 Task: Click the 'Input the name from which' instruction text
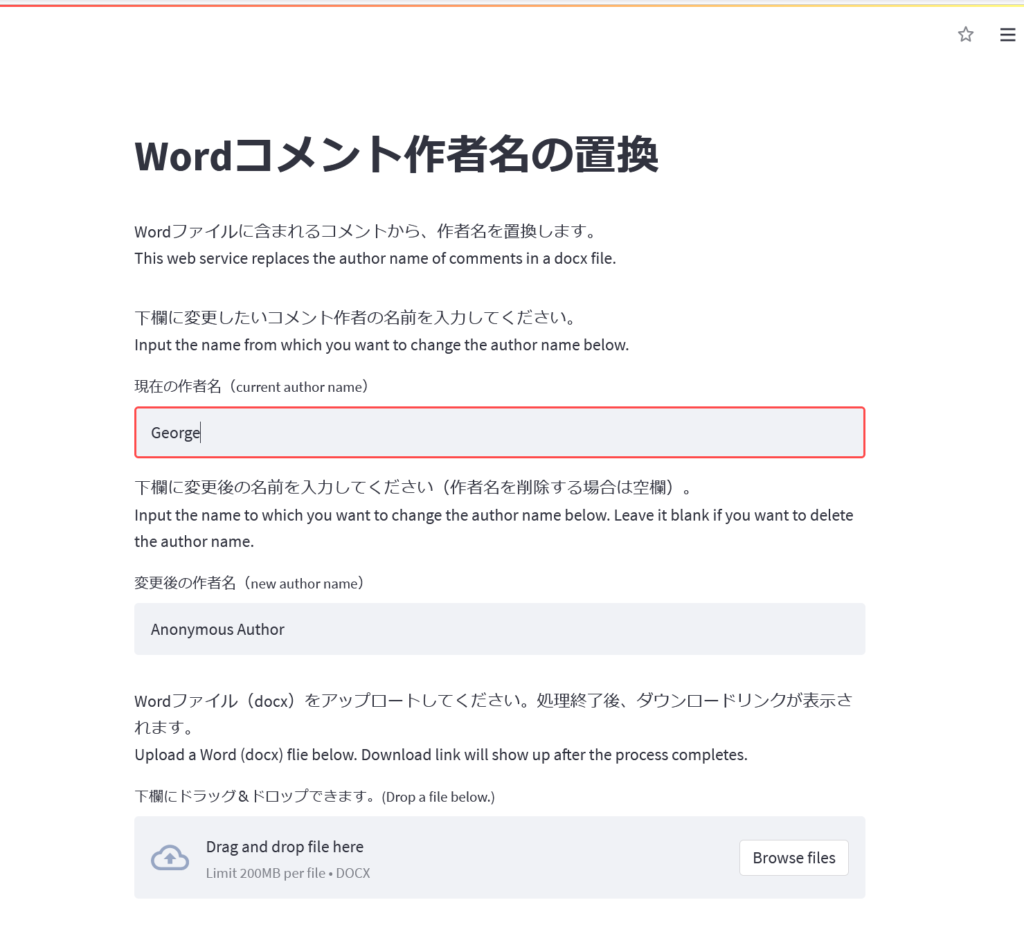[381, 345]
